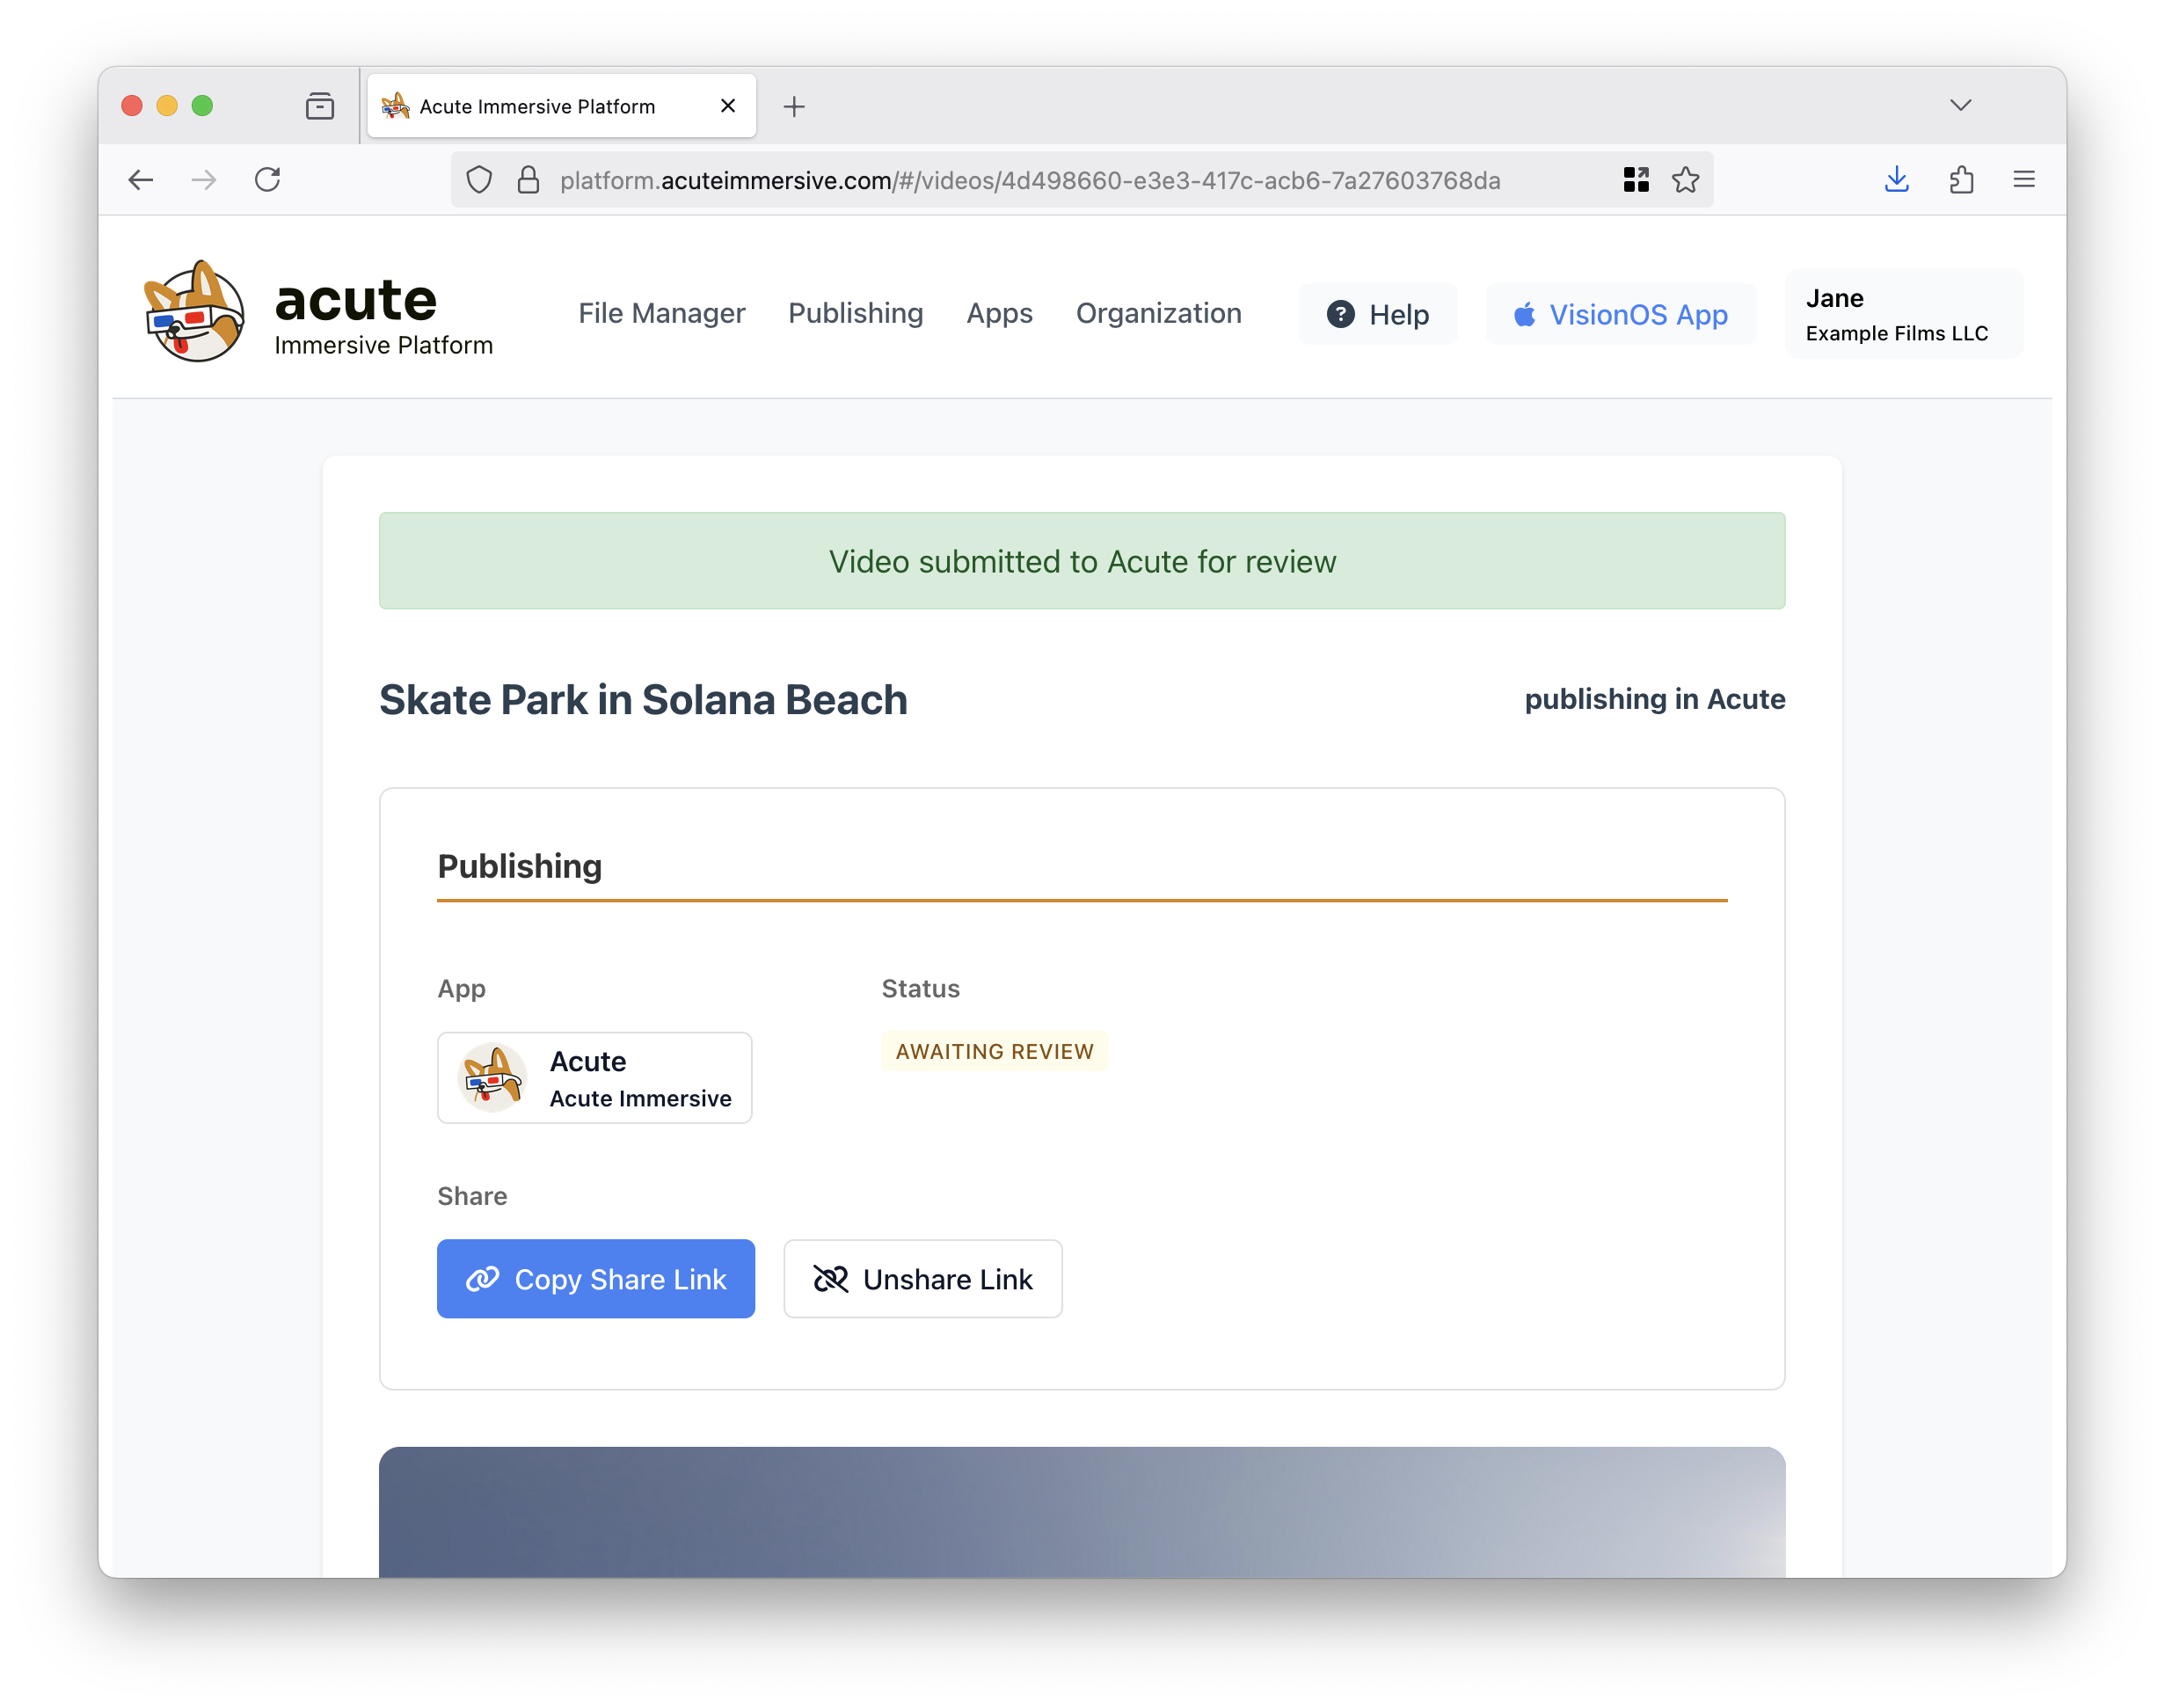Open recent browsing tab view icon
Viewport: 2165px width, 1708px height.
[320, 106]
